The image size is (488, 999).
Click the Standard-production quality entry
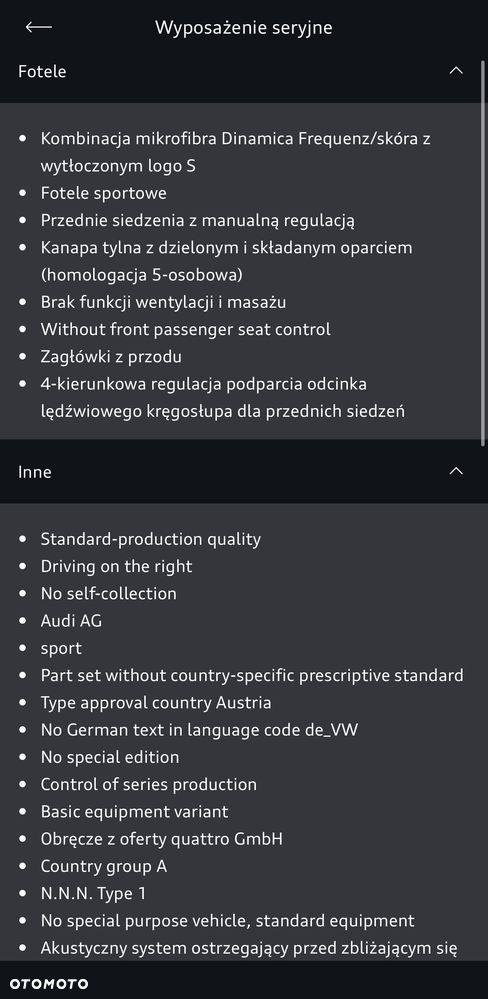(x=150, y=539)
